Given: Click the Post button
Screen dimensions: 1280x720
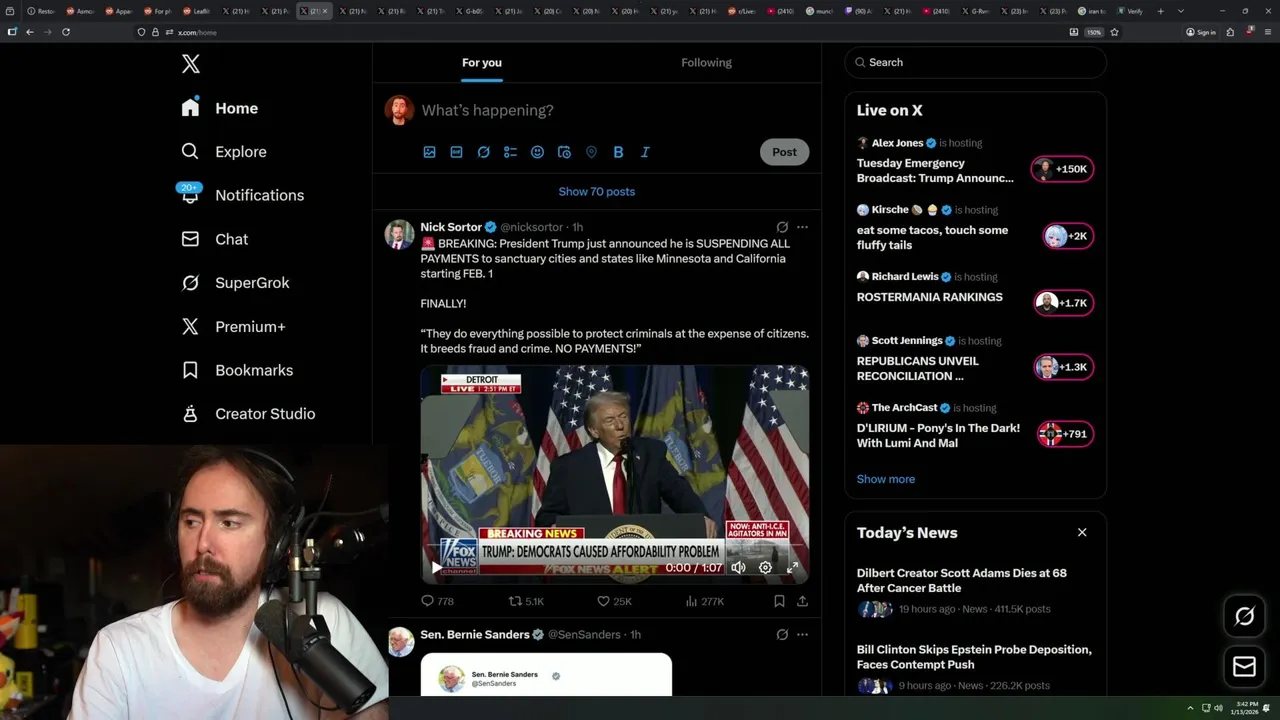Looking at the screenshot, I should (x=784, y=152).
